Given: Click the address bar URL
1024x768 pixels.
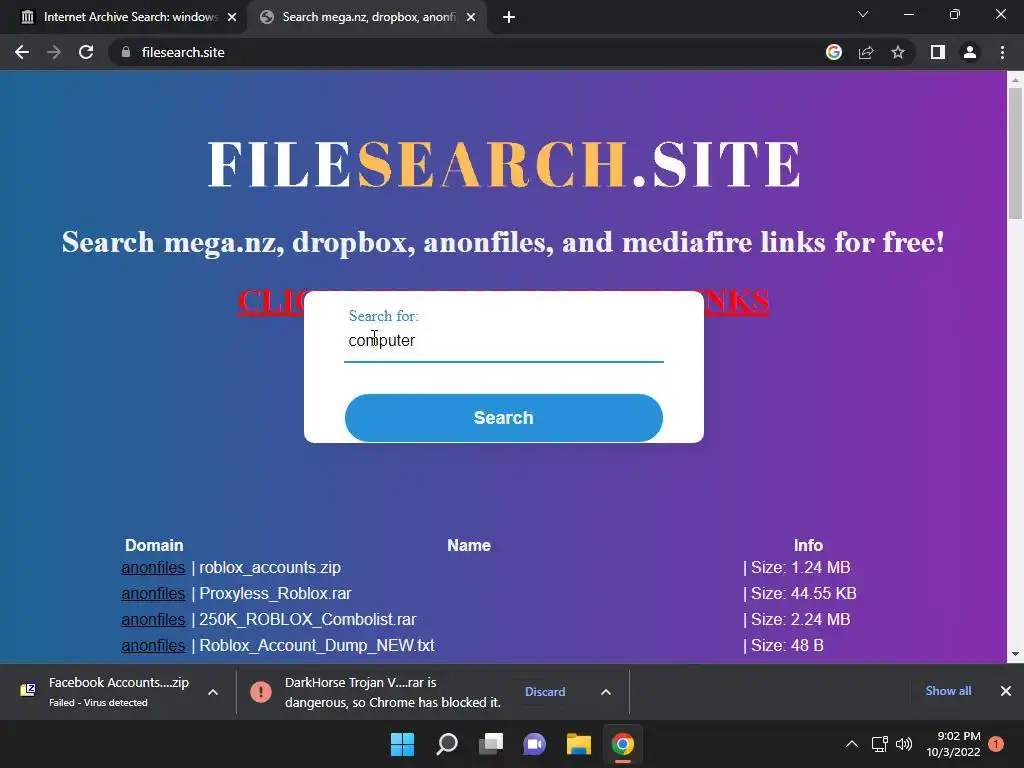Looking at the screenshot, I should tap(183, 52).
